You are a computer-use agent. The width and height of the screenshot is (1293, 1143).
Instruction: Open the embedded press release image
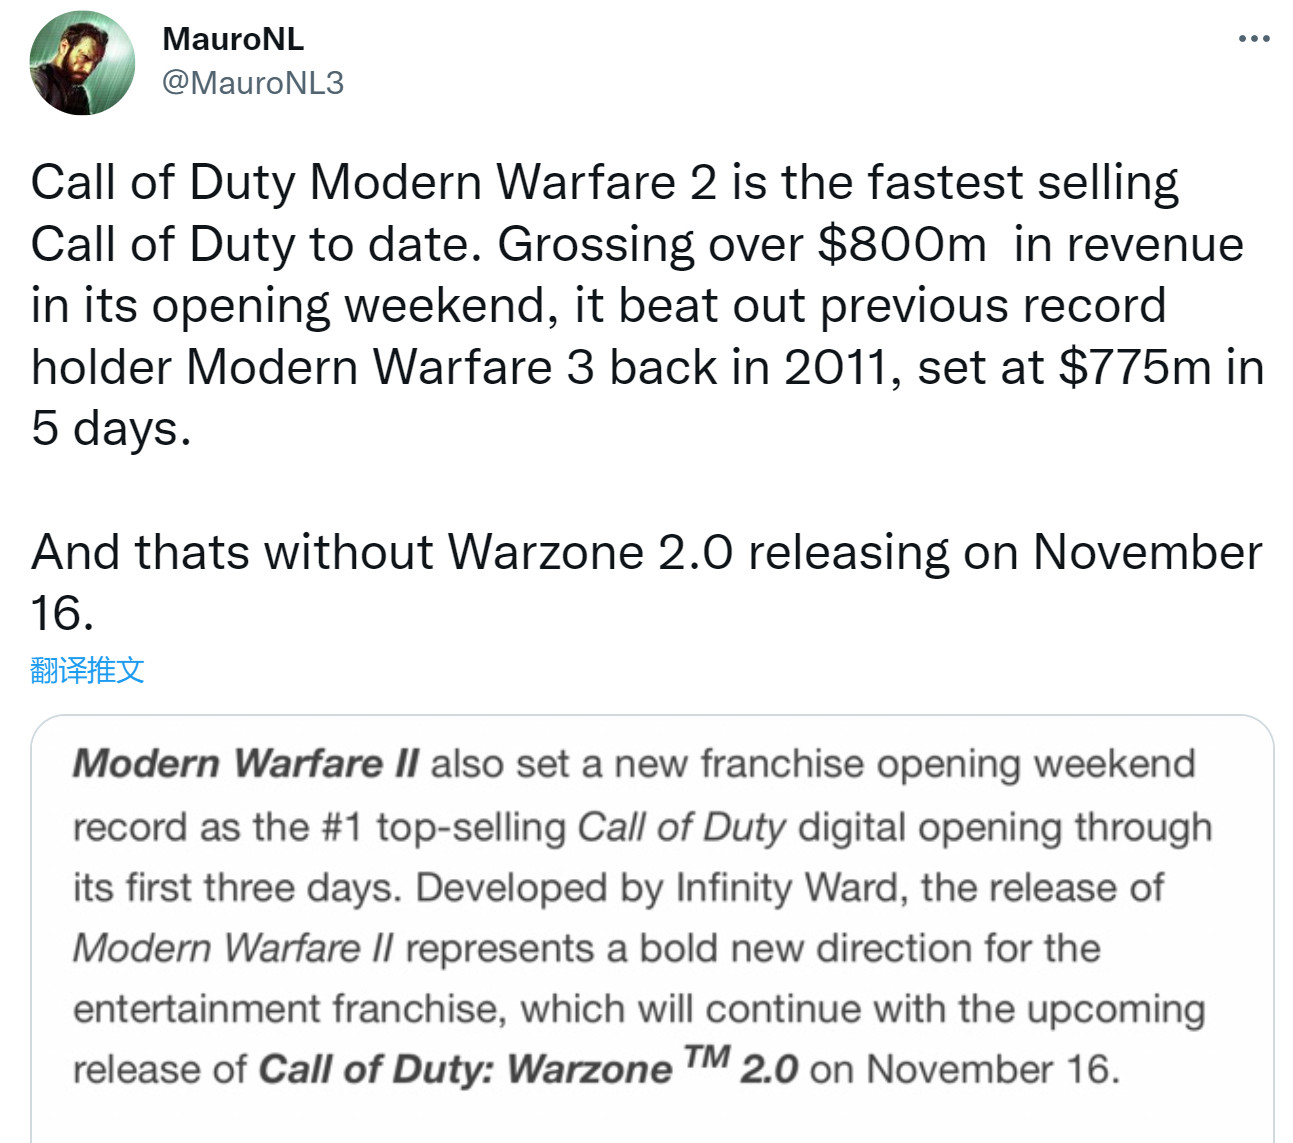click(x=652, y=930)
